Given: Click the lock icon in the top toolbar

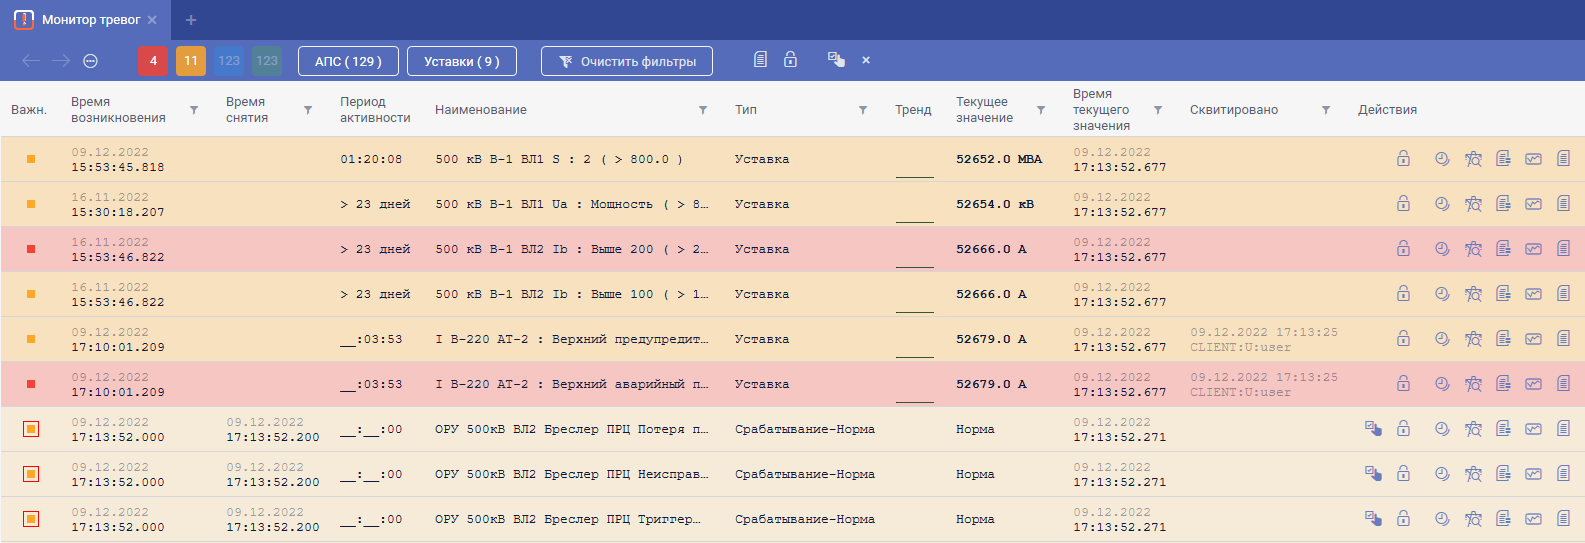Looking at the screenshot, I should click(790, 60).
